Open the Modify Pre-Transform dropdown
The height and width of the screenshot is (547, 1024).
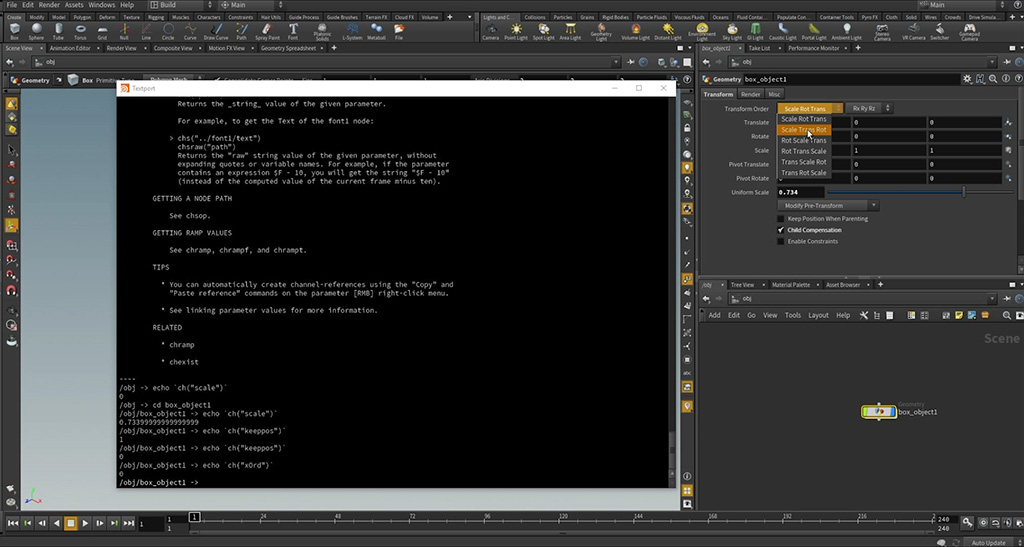829,205
